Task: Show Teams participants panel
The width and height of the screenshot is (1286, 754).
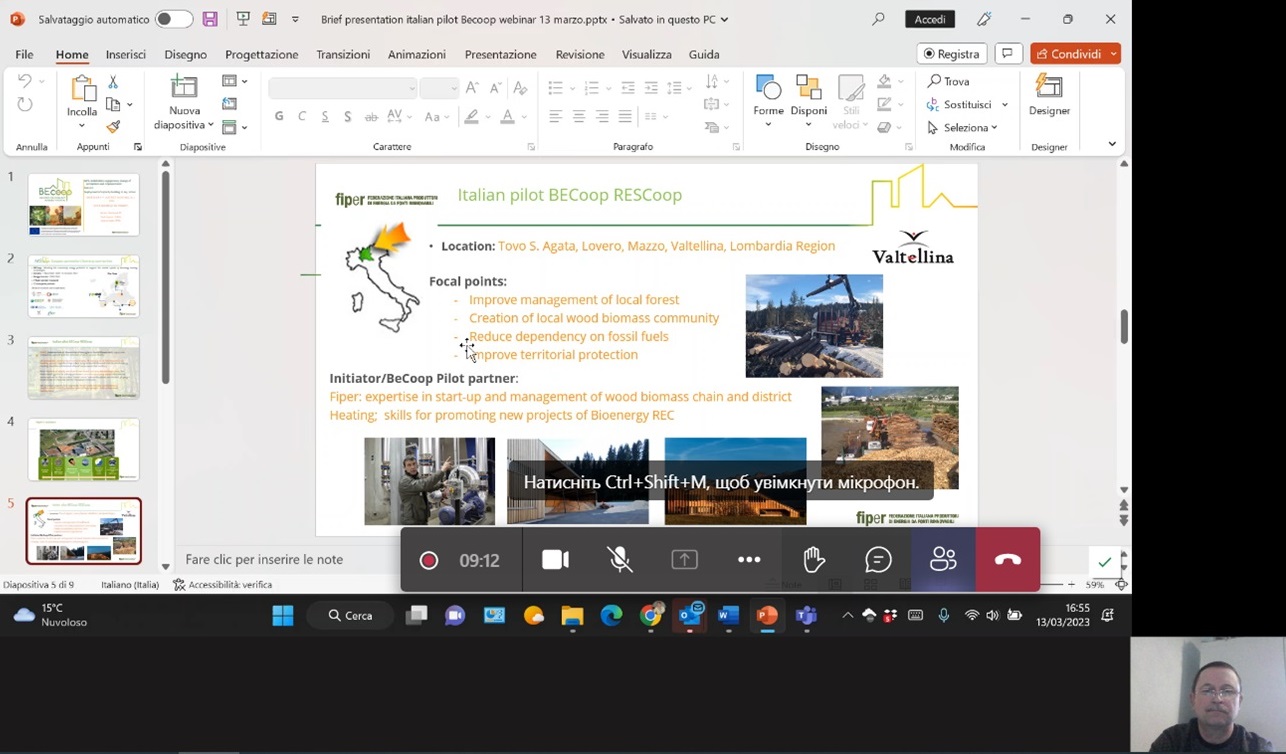Action: tap(943, 560)
